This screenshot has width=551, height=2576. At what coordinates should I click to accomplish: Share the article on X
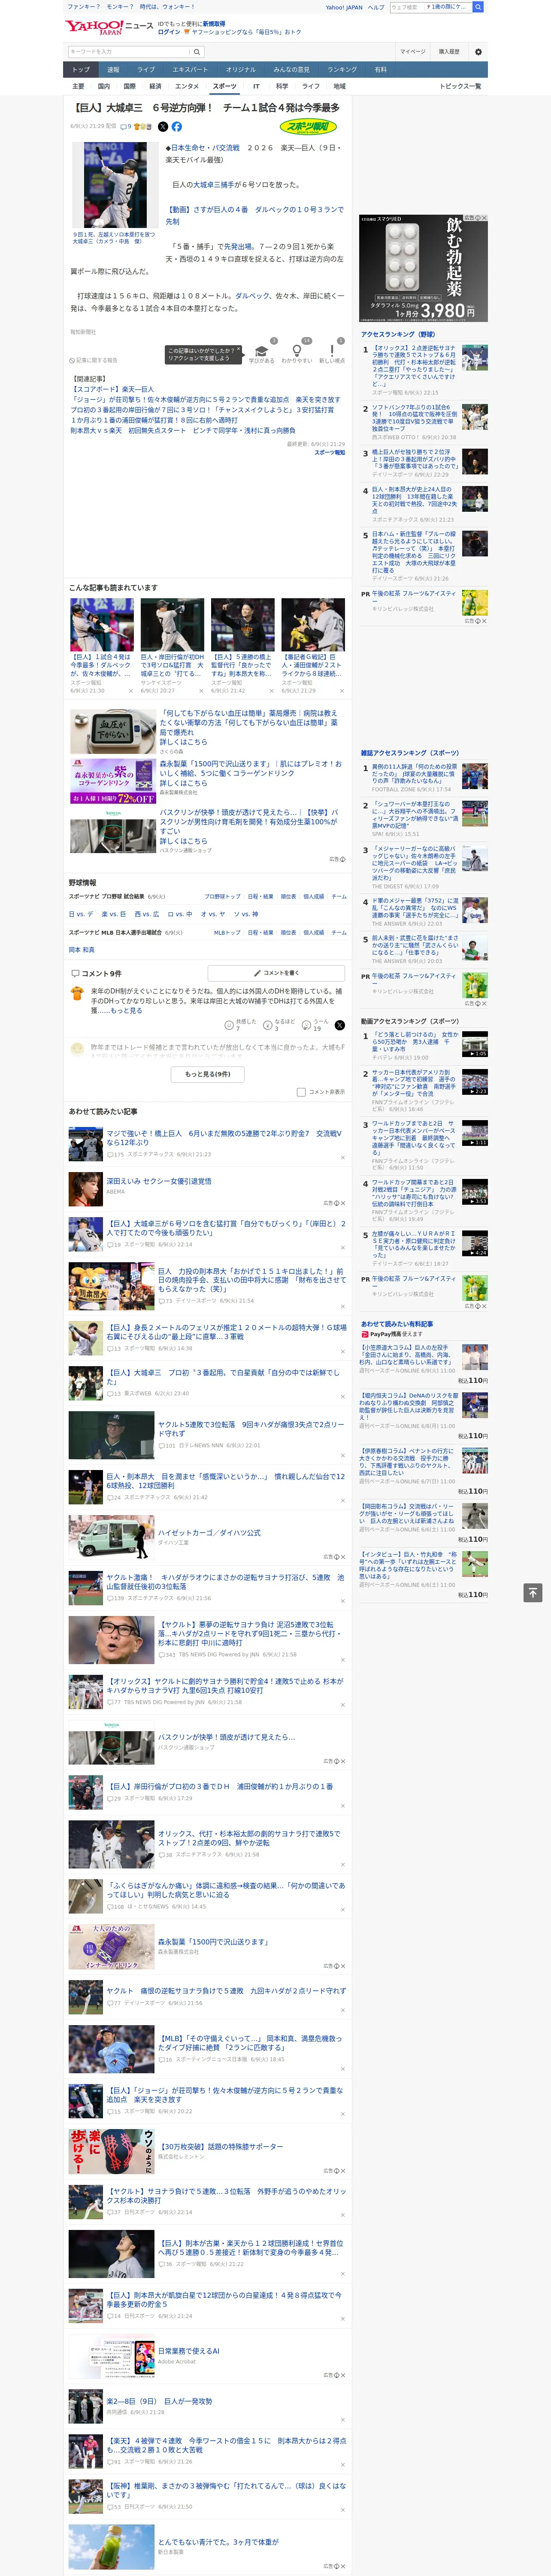point(163,127)
